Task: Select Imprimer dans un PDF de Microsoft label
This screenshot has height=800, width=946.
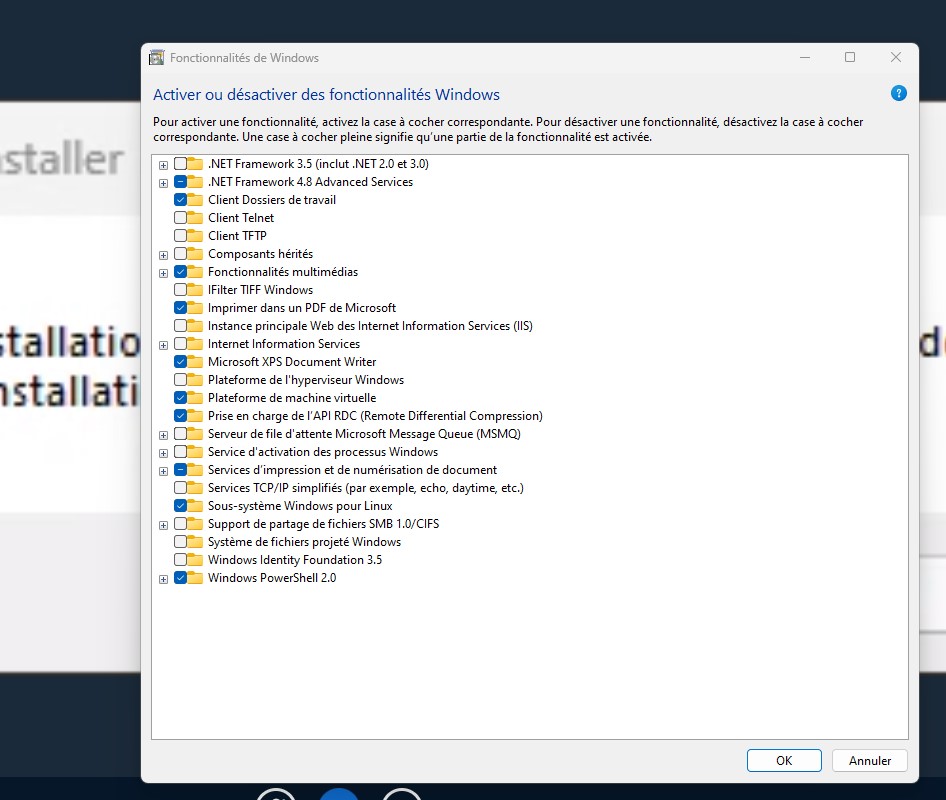Action: point(302,308)
